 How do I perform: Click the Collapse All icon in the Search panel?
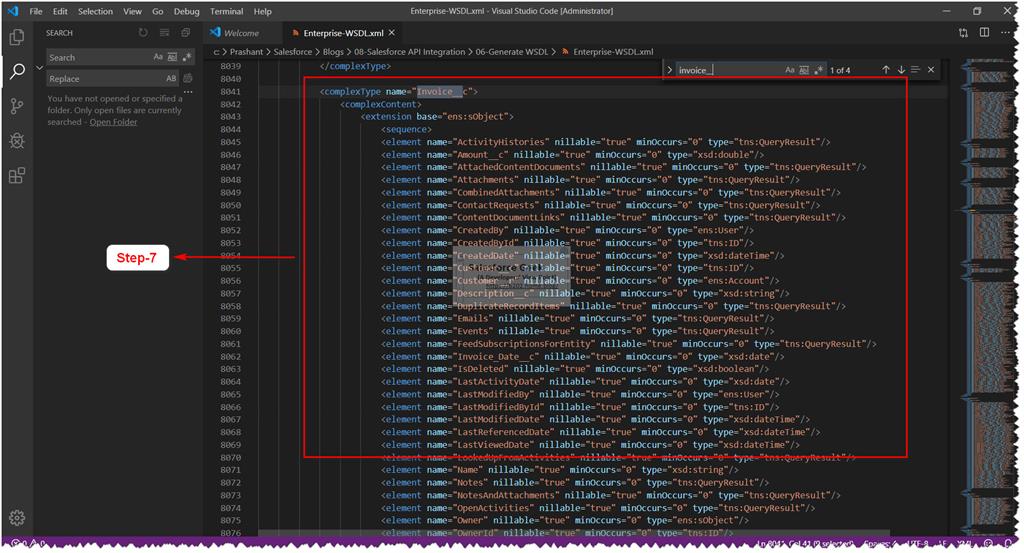click(x=186, y=33)
